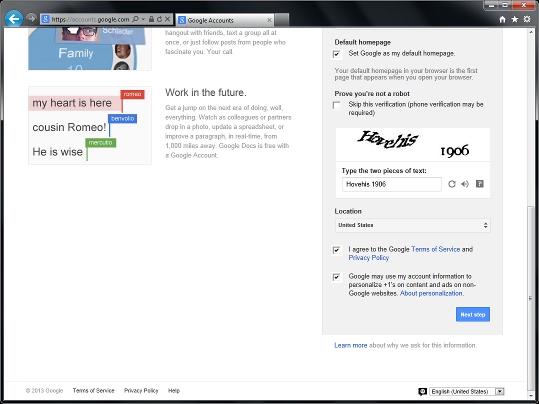The height and width of the screenshot is (404, 539).
Task: Click the 'Prove you're not a robot' label
Action: 372,94
